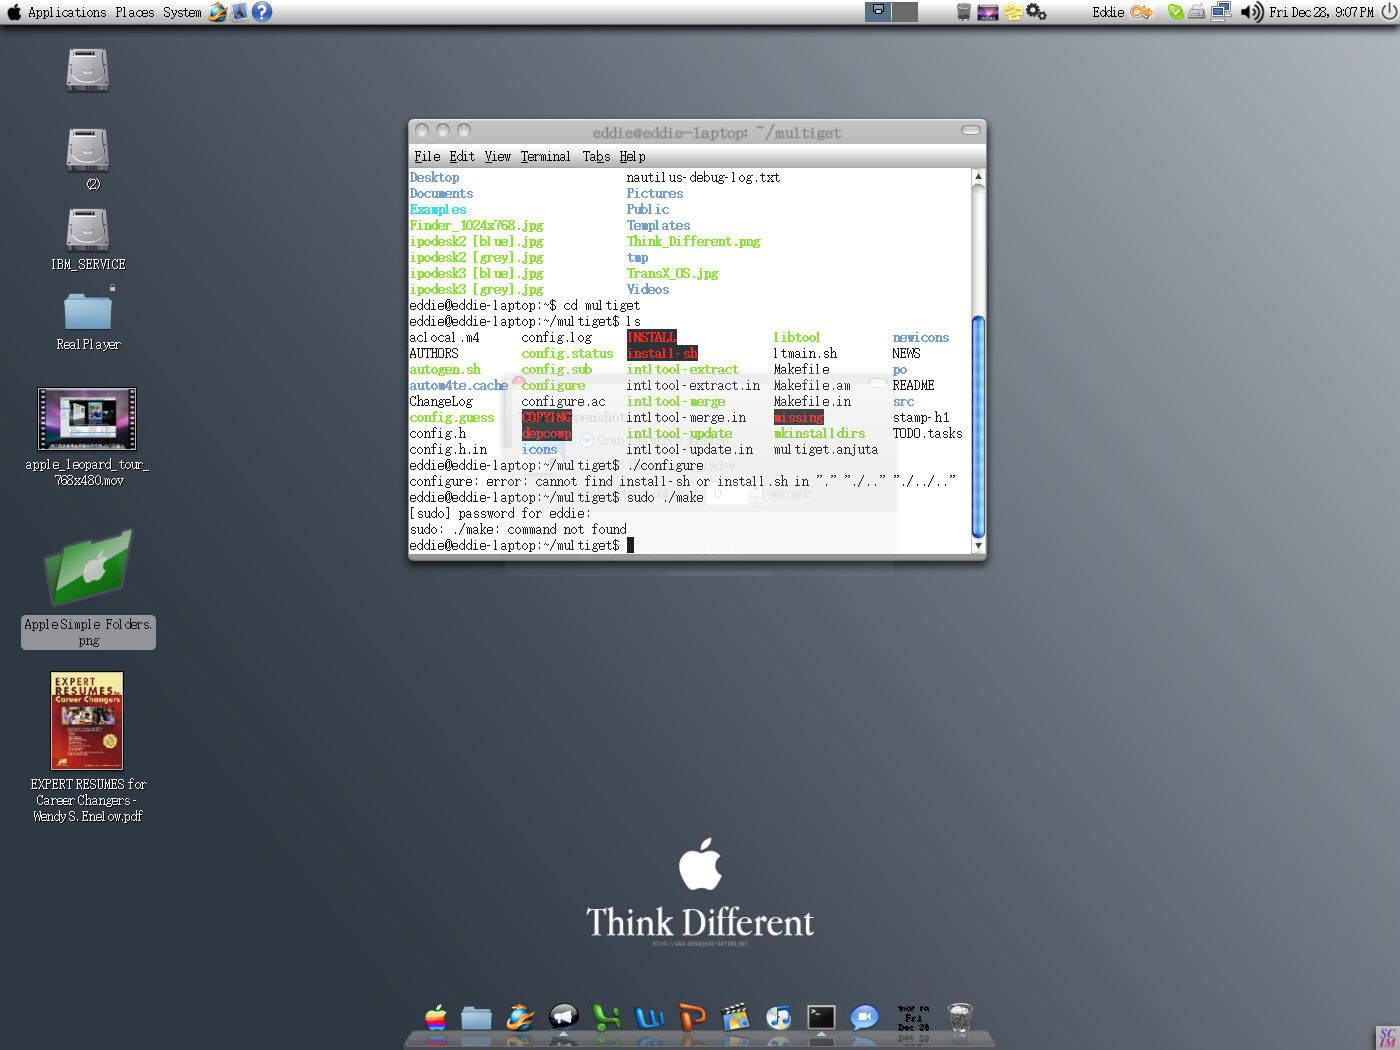This screenshot has height=1050, width=1400.
Task: Open the mail stamp icon in top panel
Action: (239, 12)
